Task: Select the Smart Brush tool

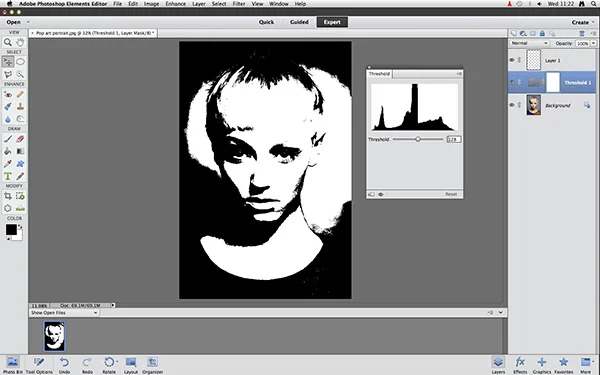Action: tap(8, 107)
